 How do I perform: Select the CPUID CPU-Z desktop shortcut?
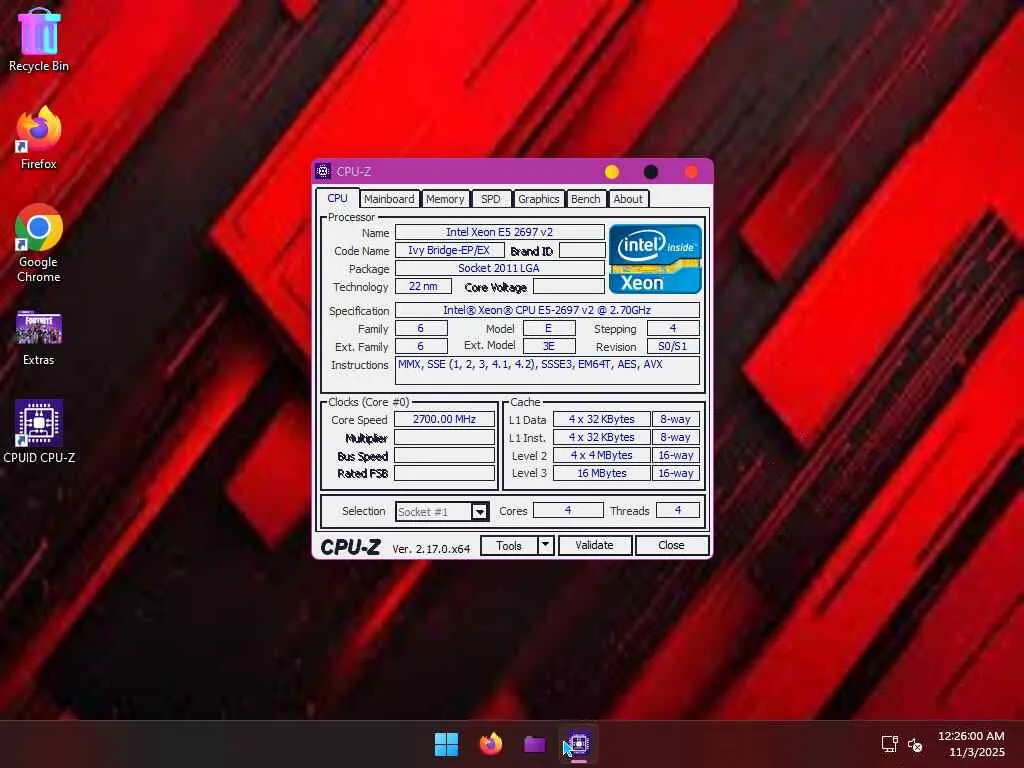point(39,432)
